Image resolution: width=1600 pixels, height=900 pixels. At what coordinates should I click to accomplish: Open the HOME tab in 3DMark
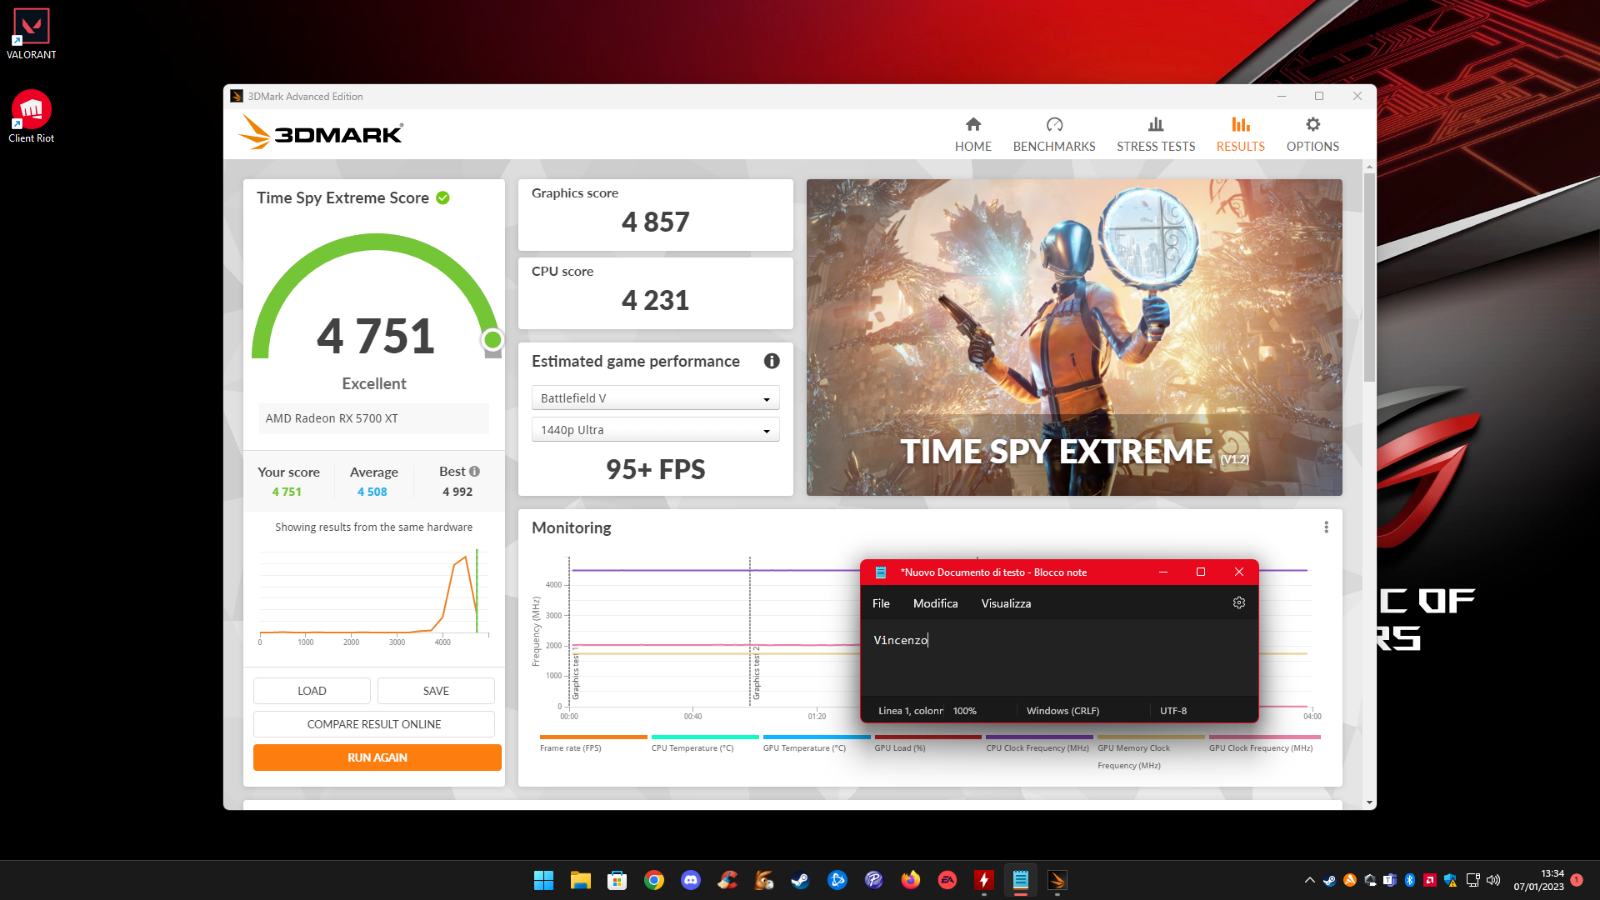pyautogui.click(x=973, y=134)
